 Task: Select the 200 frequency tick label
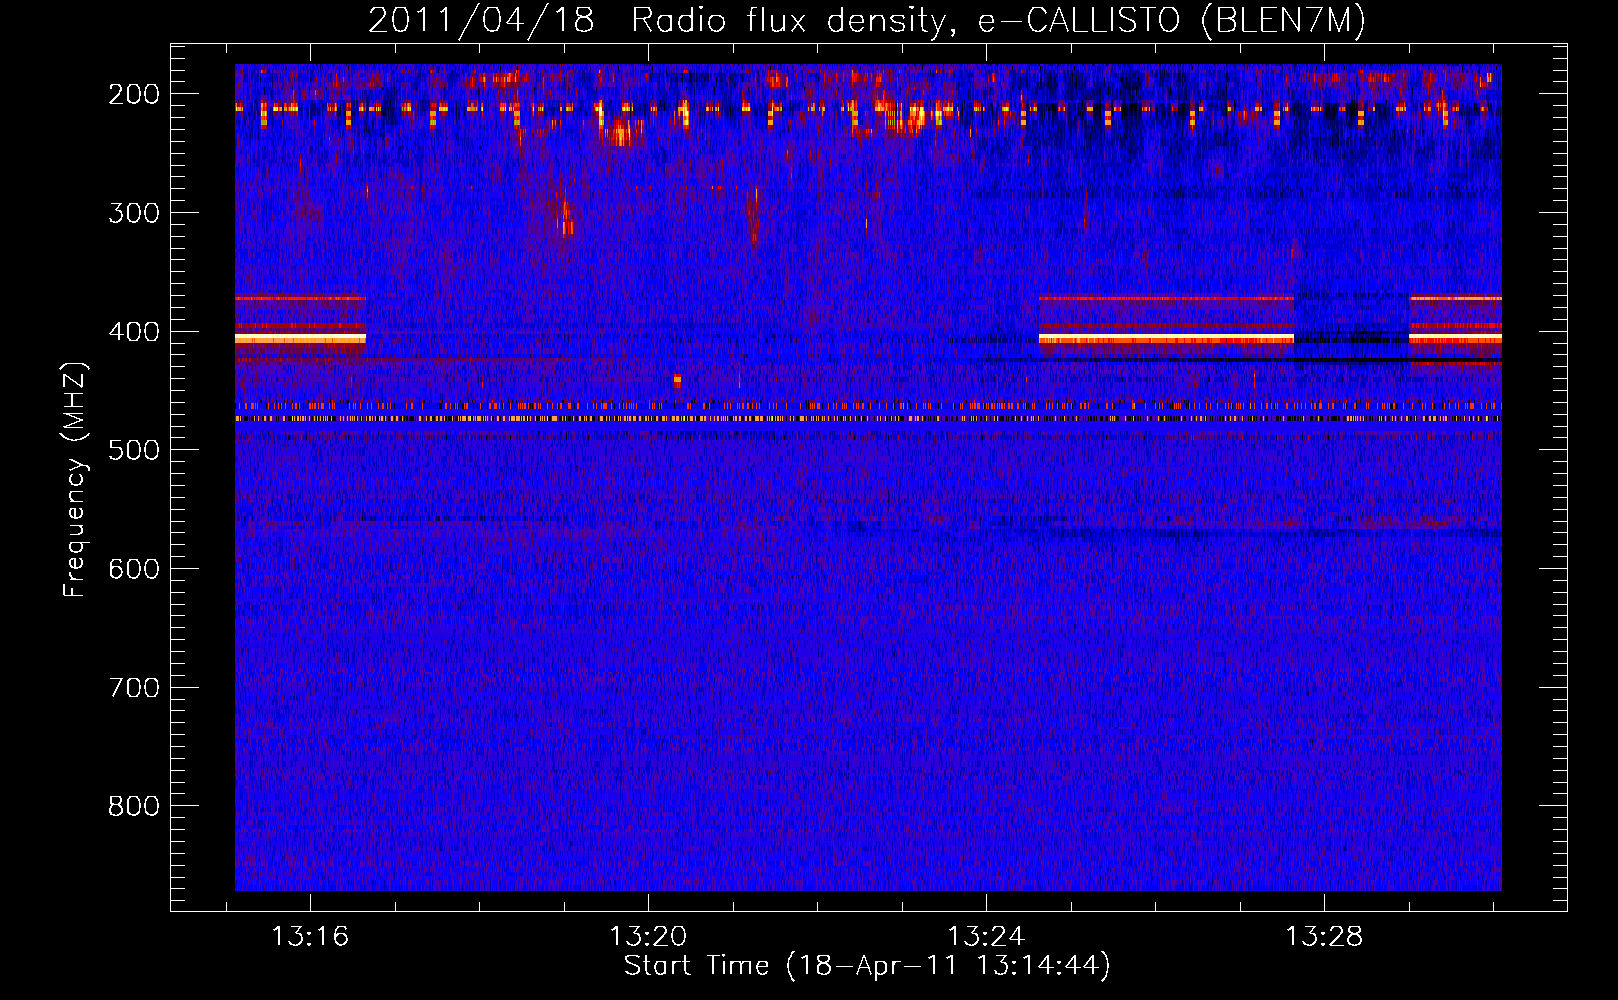(134, 94)
